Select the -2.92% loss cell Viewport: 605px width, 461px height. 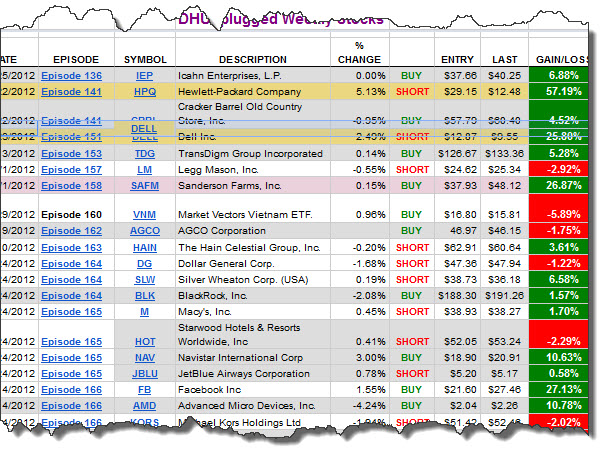point(558,170)
